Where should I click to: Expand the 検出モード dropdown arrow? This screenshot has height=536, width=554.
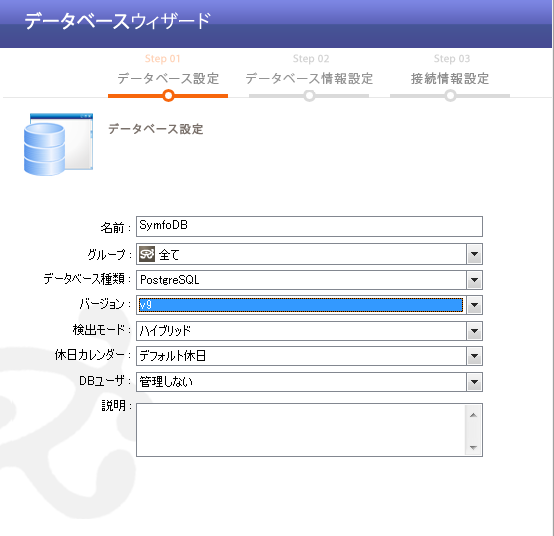pyautogui.click(x=474, y=331)
